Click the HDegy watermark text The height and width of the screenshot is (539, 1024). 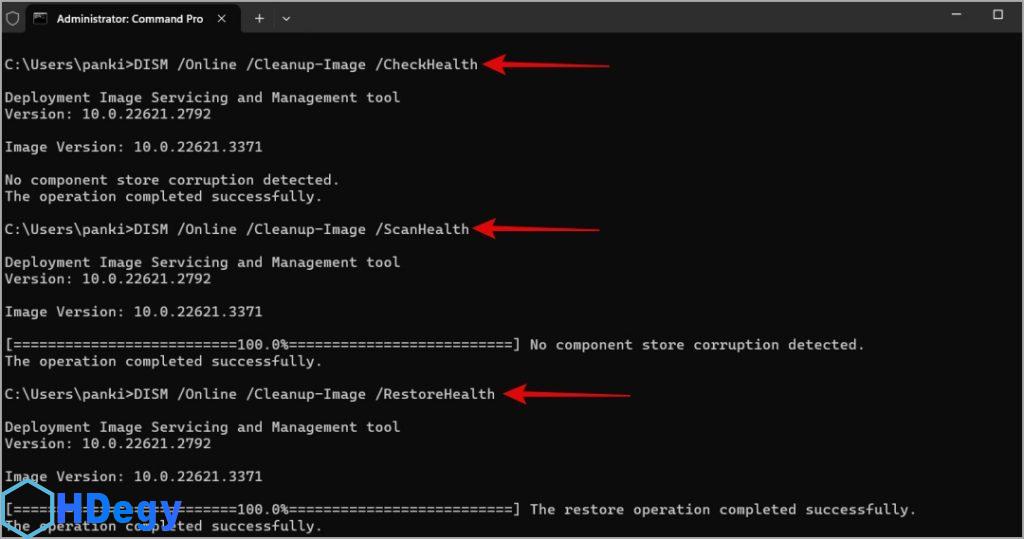point(119,511)
